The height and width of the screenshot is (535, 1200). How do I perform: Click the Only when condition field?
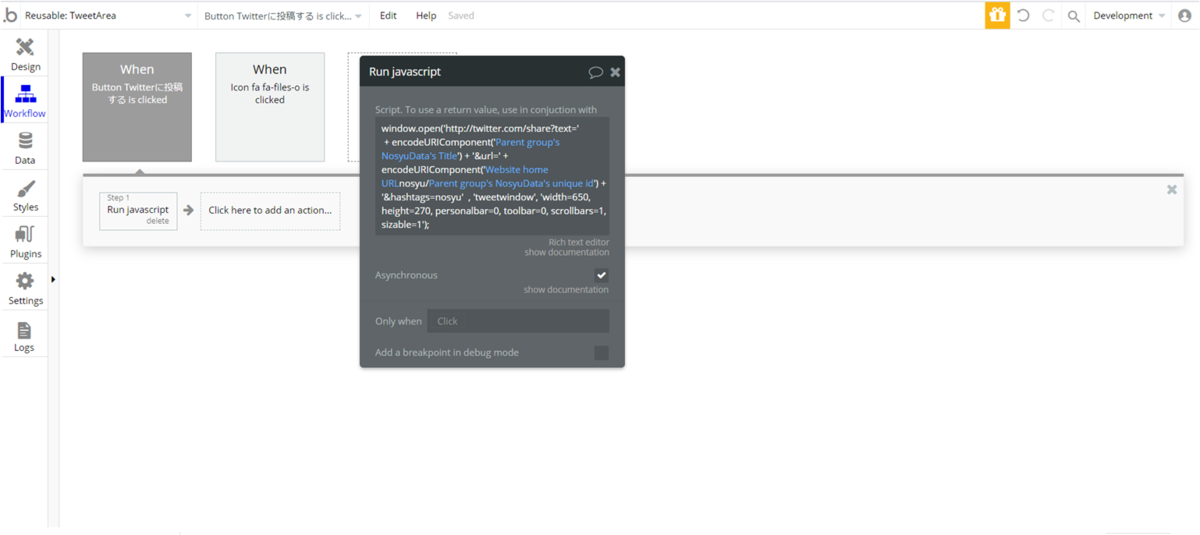point(518,321)
